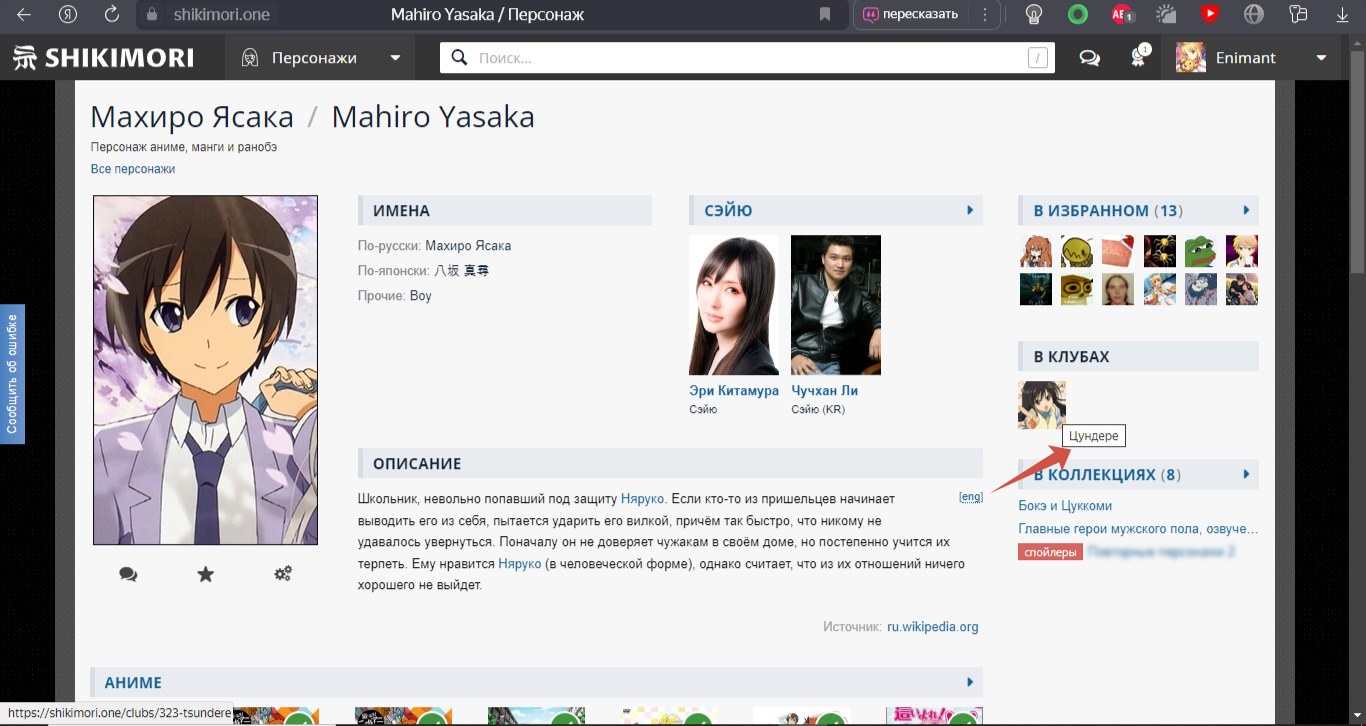Viewport: 1366px width, 726px height.
Task: Open Эри Китамура seiyuu photo
Action: tap(734, 305)
